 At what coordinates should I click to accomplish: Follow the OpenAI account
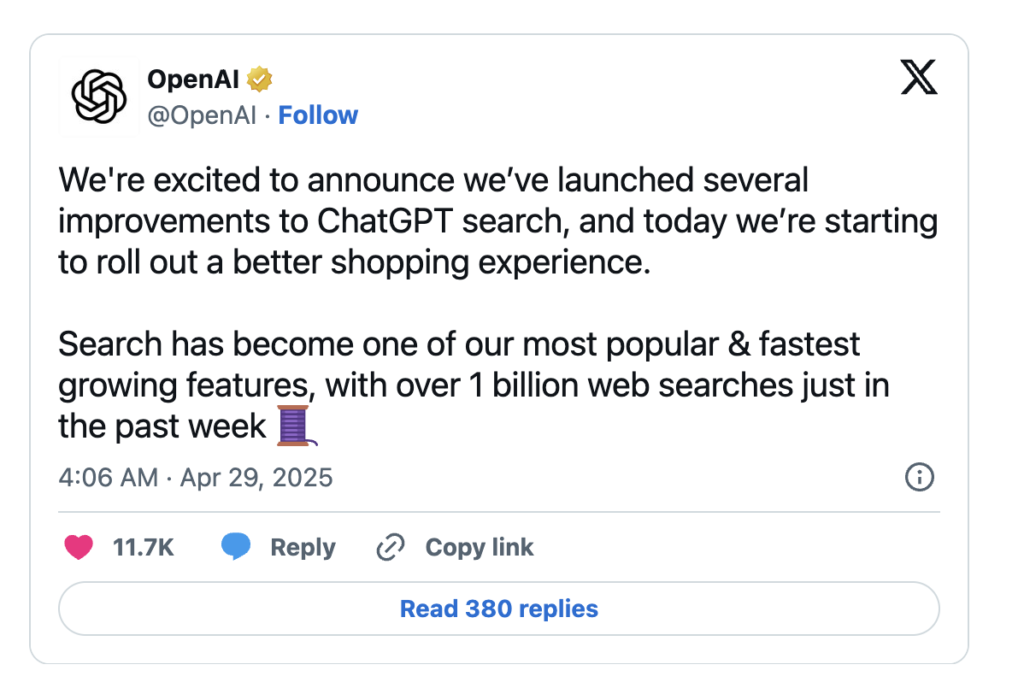318,115
